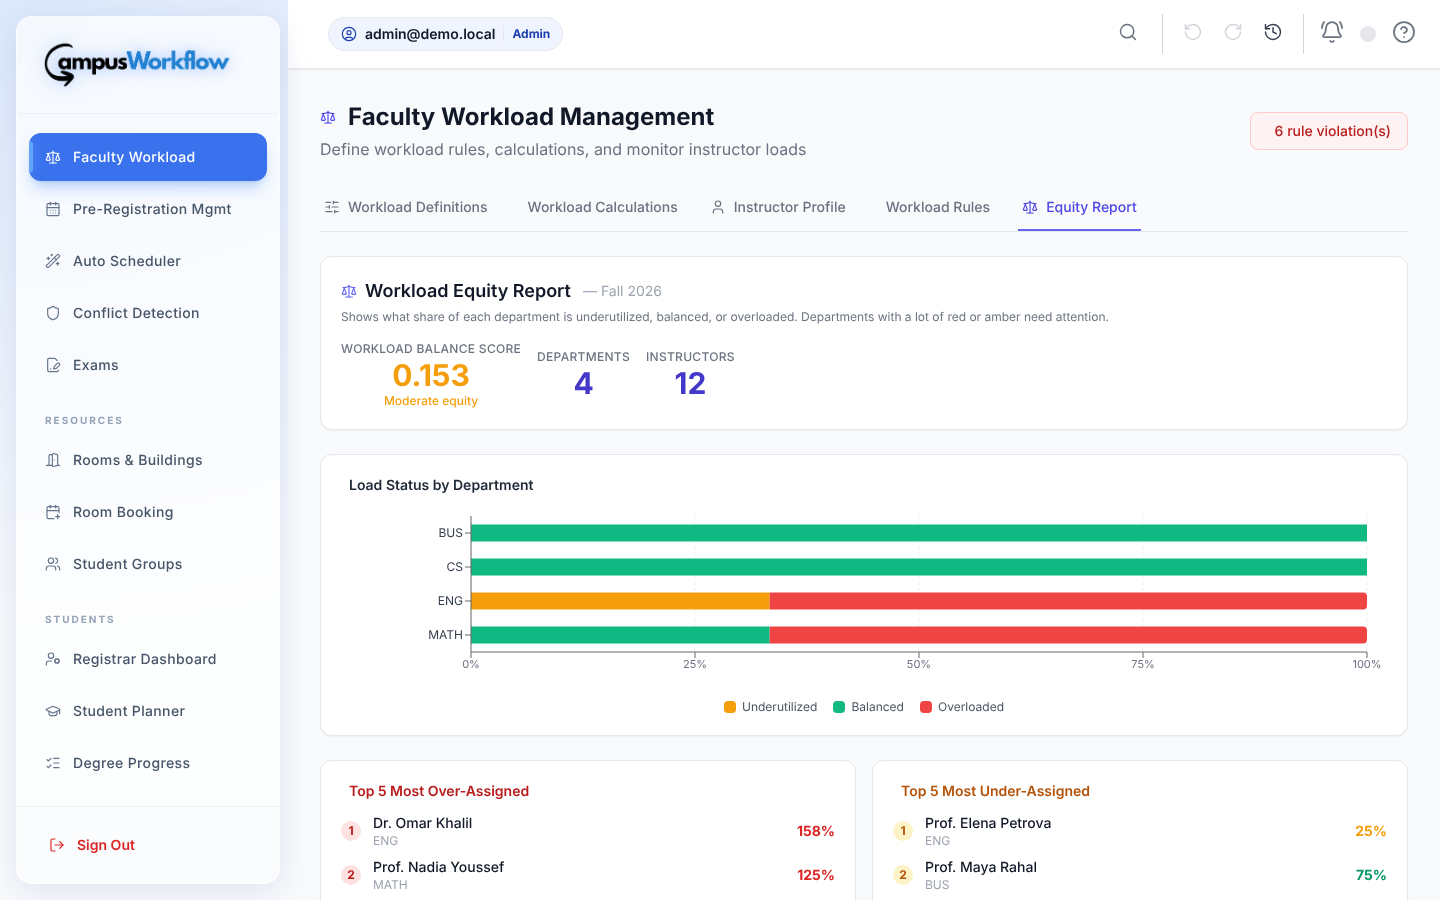
Task: Click the redo arrow icon
Action: (x=1233, y=33)
